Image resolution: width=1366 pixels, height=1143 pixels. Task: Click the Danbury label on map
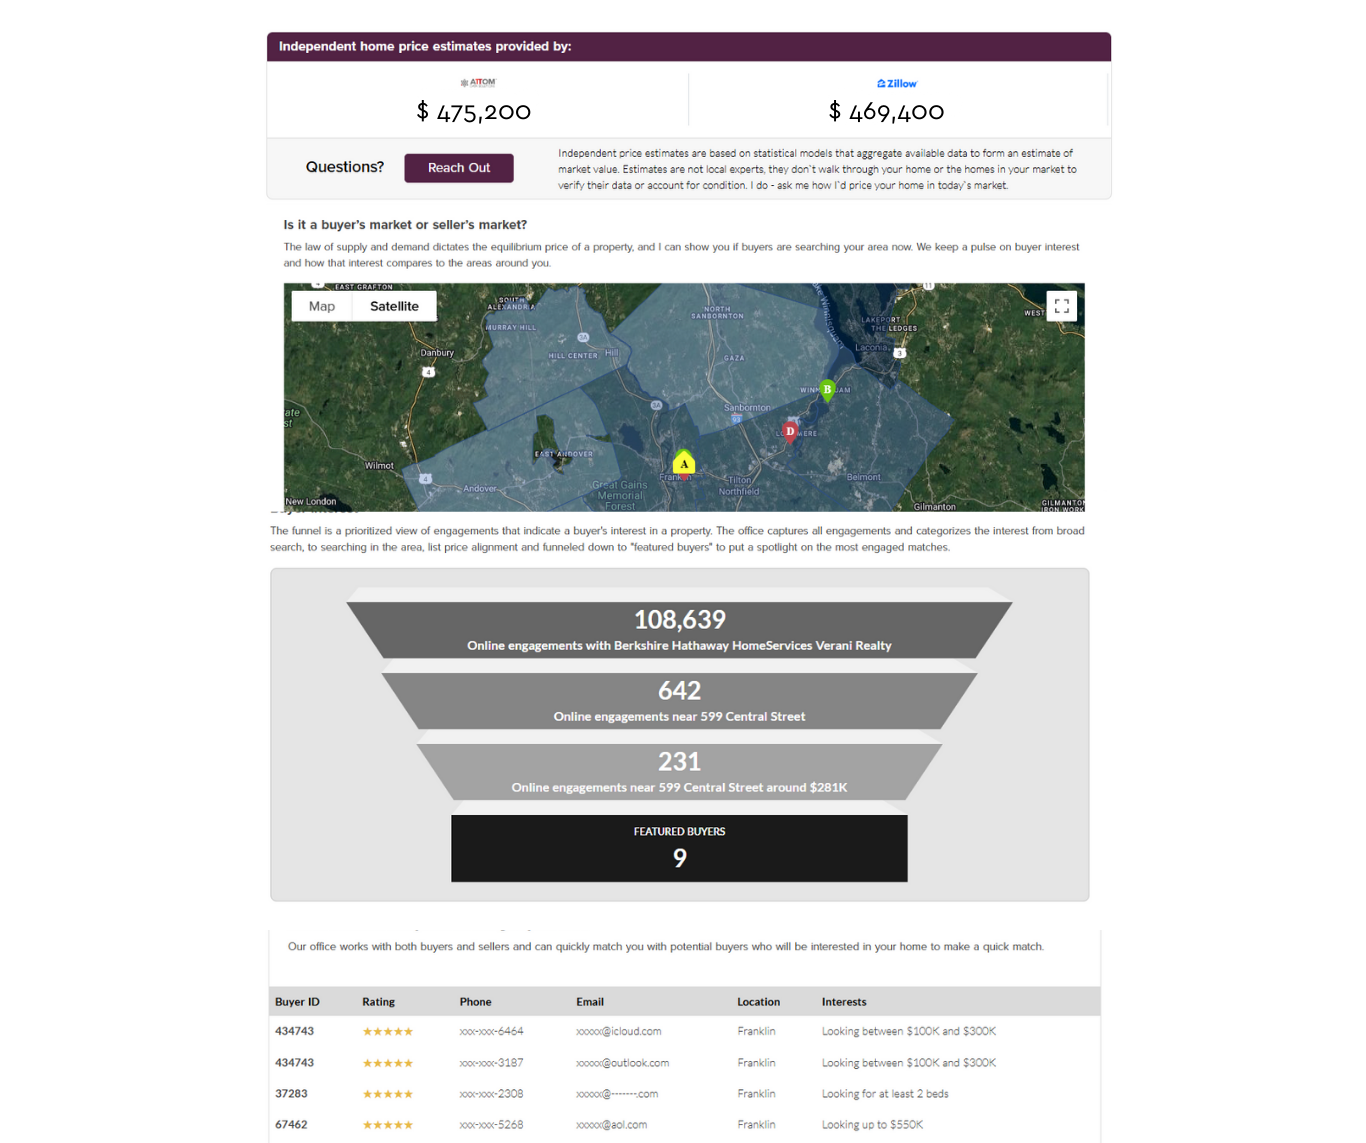(437, 353)
